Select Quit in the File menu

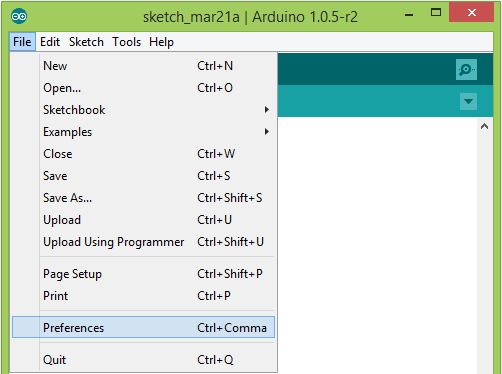coord(143,360)
